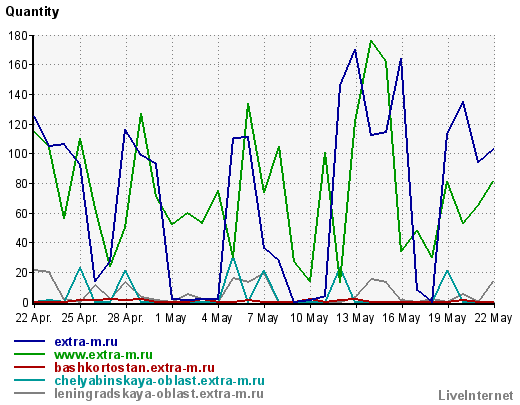
Task: Click the 7 May date label
Action: coord(263,318)
